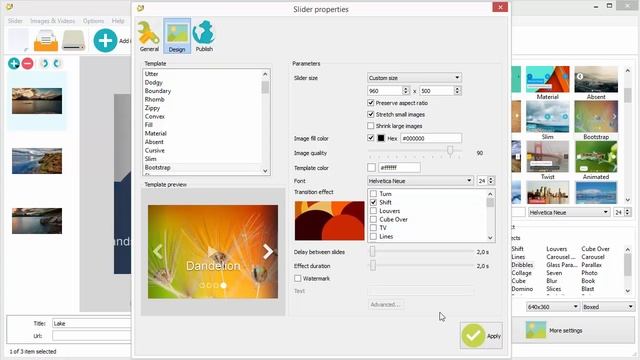Click the next arrow in the template preview
The width and height of the screenshot is (640, 360).
[x=268, y=251]
